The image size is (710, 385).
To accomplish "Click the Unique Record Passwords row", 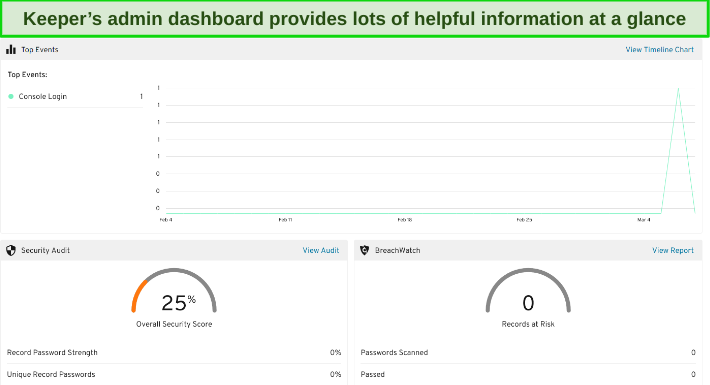I will [x=174, y=374].
